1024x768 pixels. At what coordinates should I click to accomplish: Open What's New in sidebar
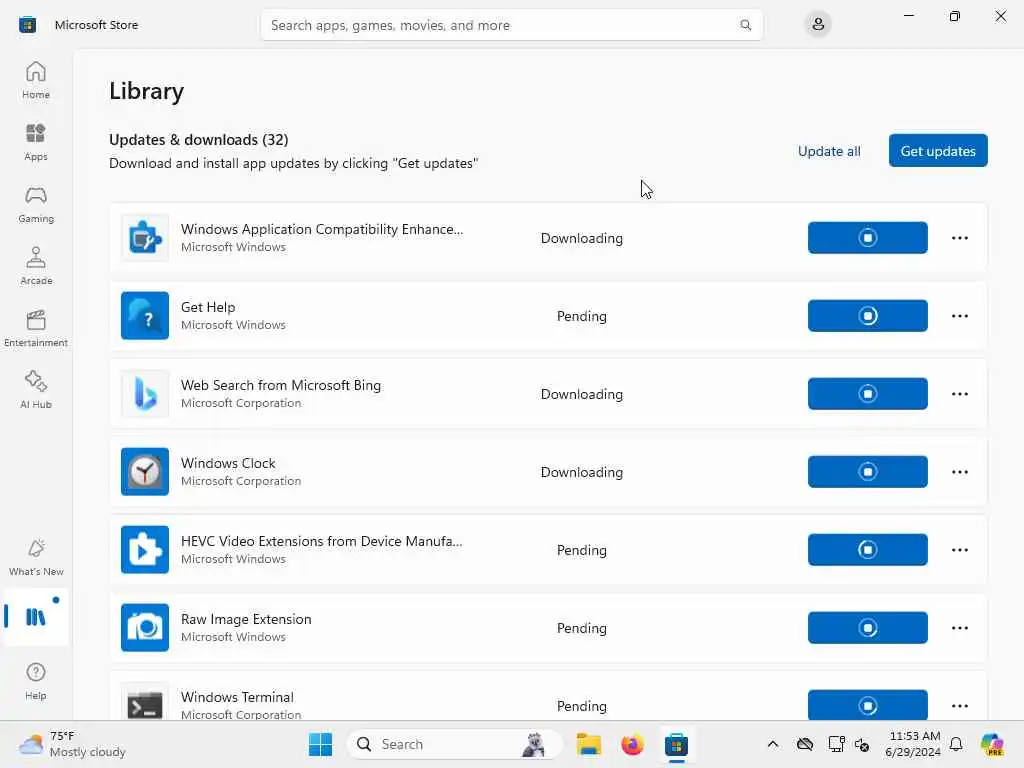click(x=36, y=557)
